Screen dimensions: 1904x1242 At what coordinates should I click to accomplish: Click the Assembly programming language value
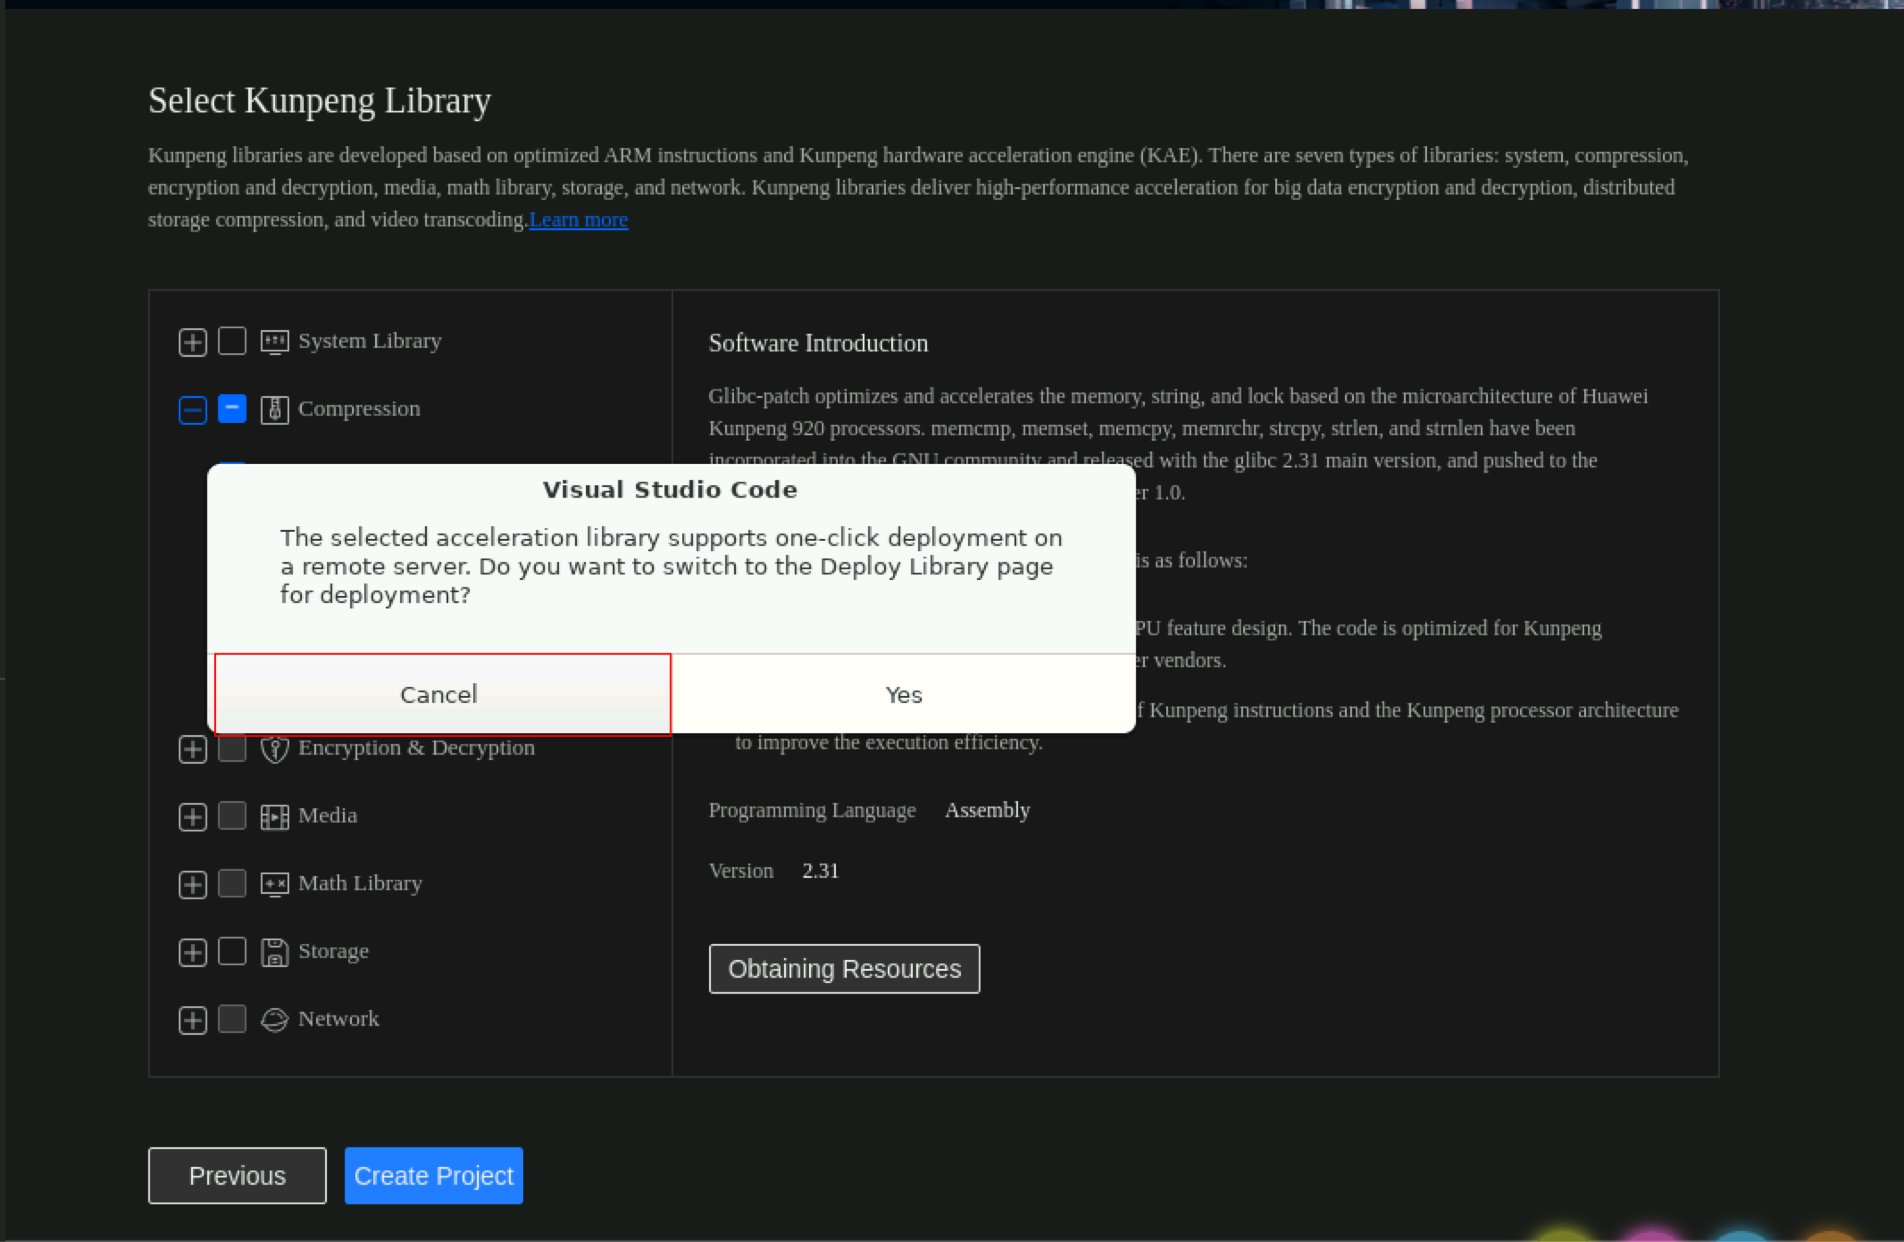click(x=987, y=810)
